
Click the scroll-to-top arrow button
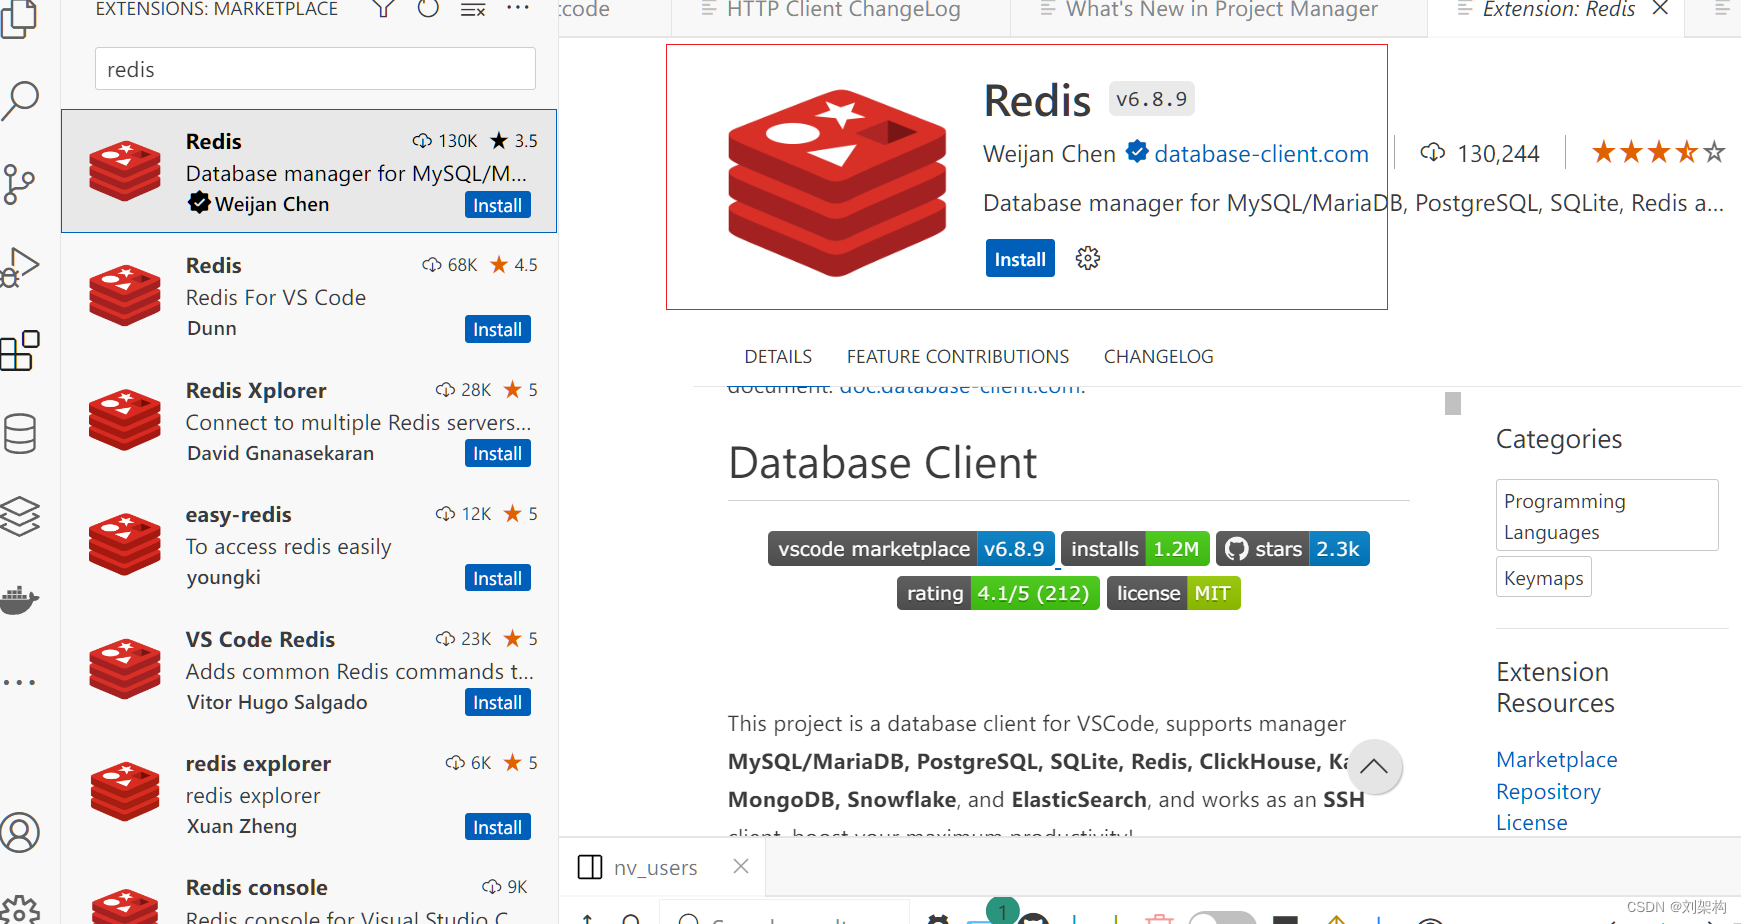click(x=1374, y=767)
